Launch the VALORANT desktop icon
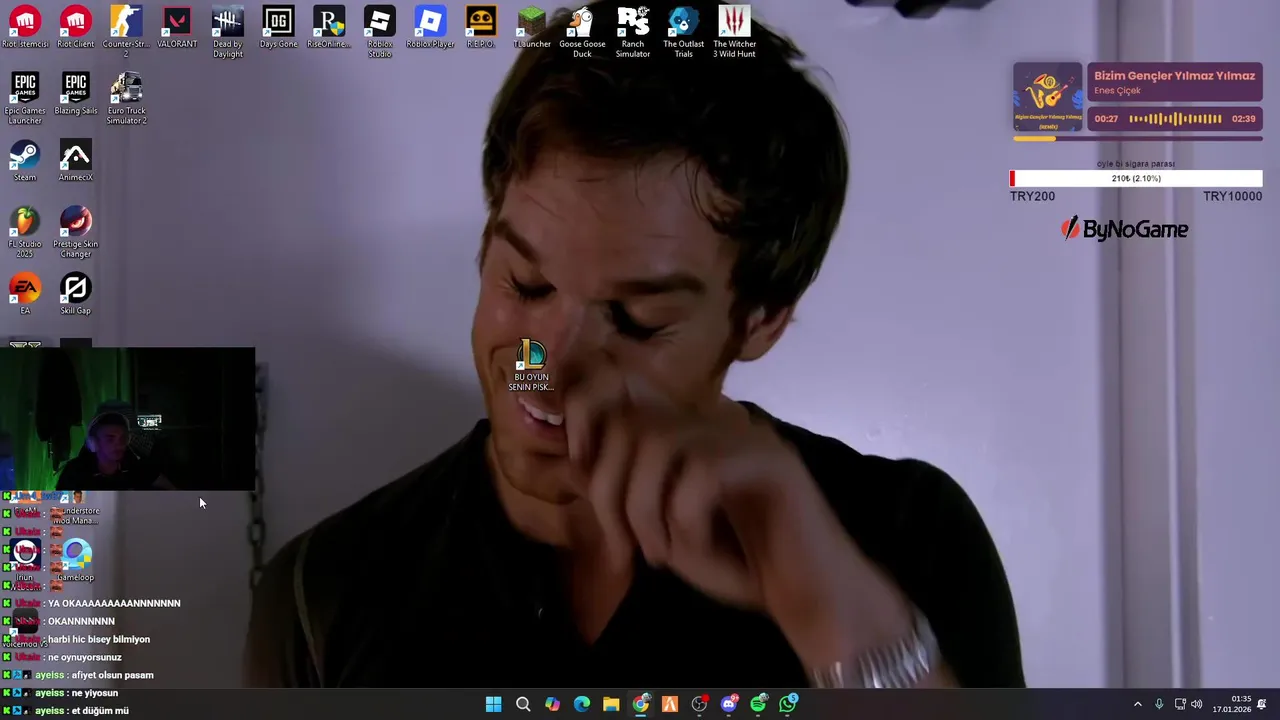Screen dimensions: 1280x720 click(x=177, y=27)
